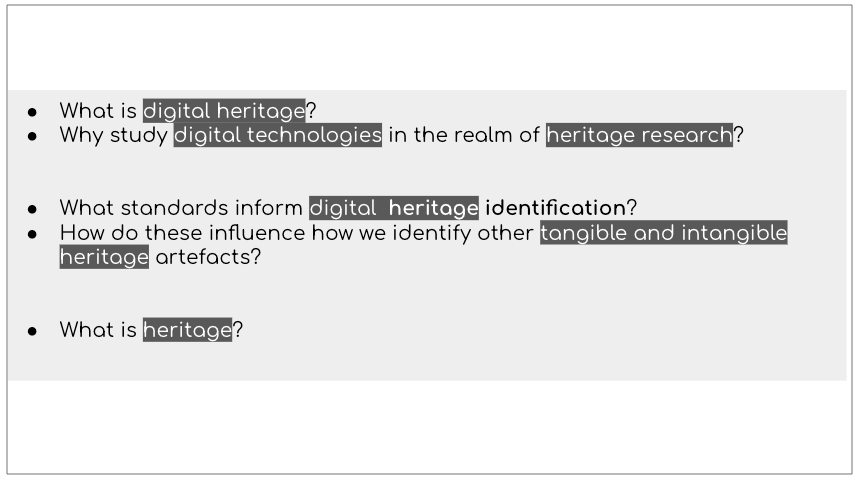Click highlighted "heritage" before the word "artefacts"
The height and width of the screenshot is (480, 856).
click(x=104, y=257)
